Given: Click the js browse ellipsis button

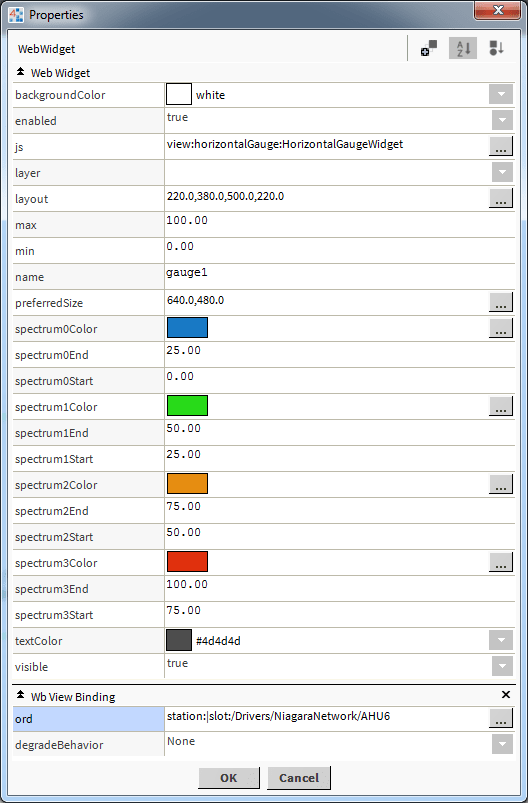Looking at the screenshot, I should coord(501,146).
